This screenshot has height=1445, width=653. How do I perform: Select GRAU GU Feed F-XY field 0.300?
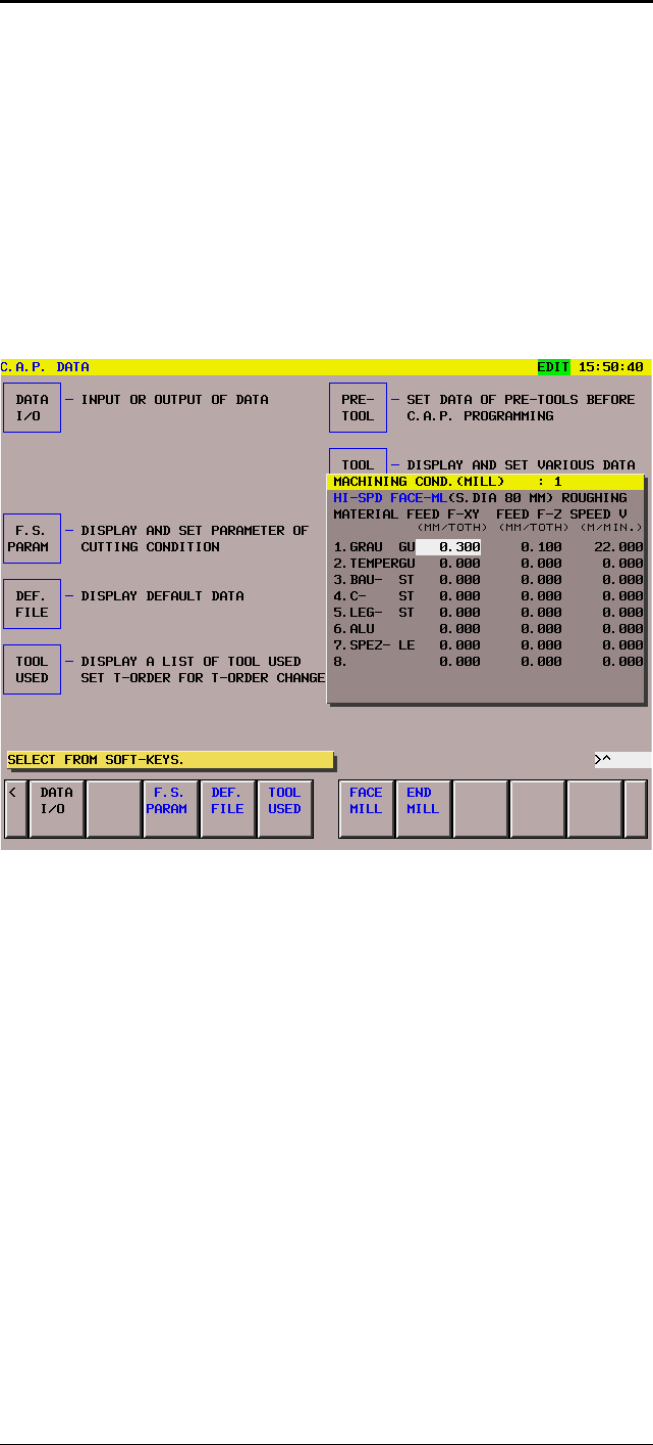point(449,547)
